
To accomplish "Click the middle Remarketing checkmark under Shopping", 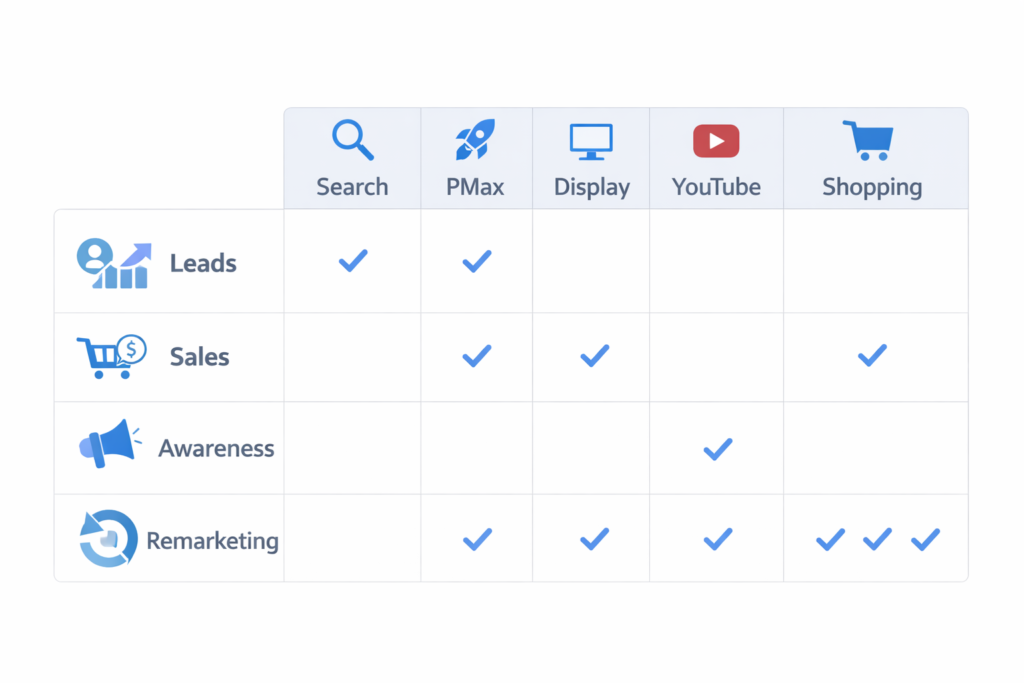I will pos(877,540).
